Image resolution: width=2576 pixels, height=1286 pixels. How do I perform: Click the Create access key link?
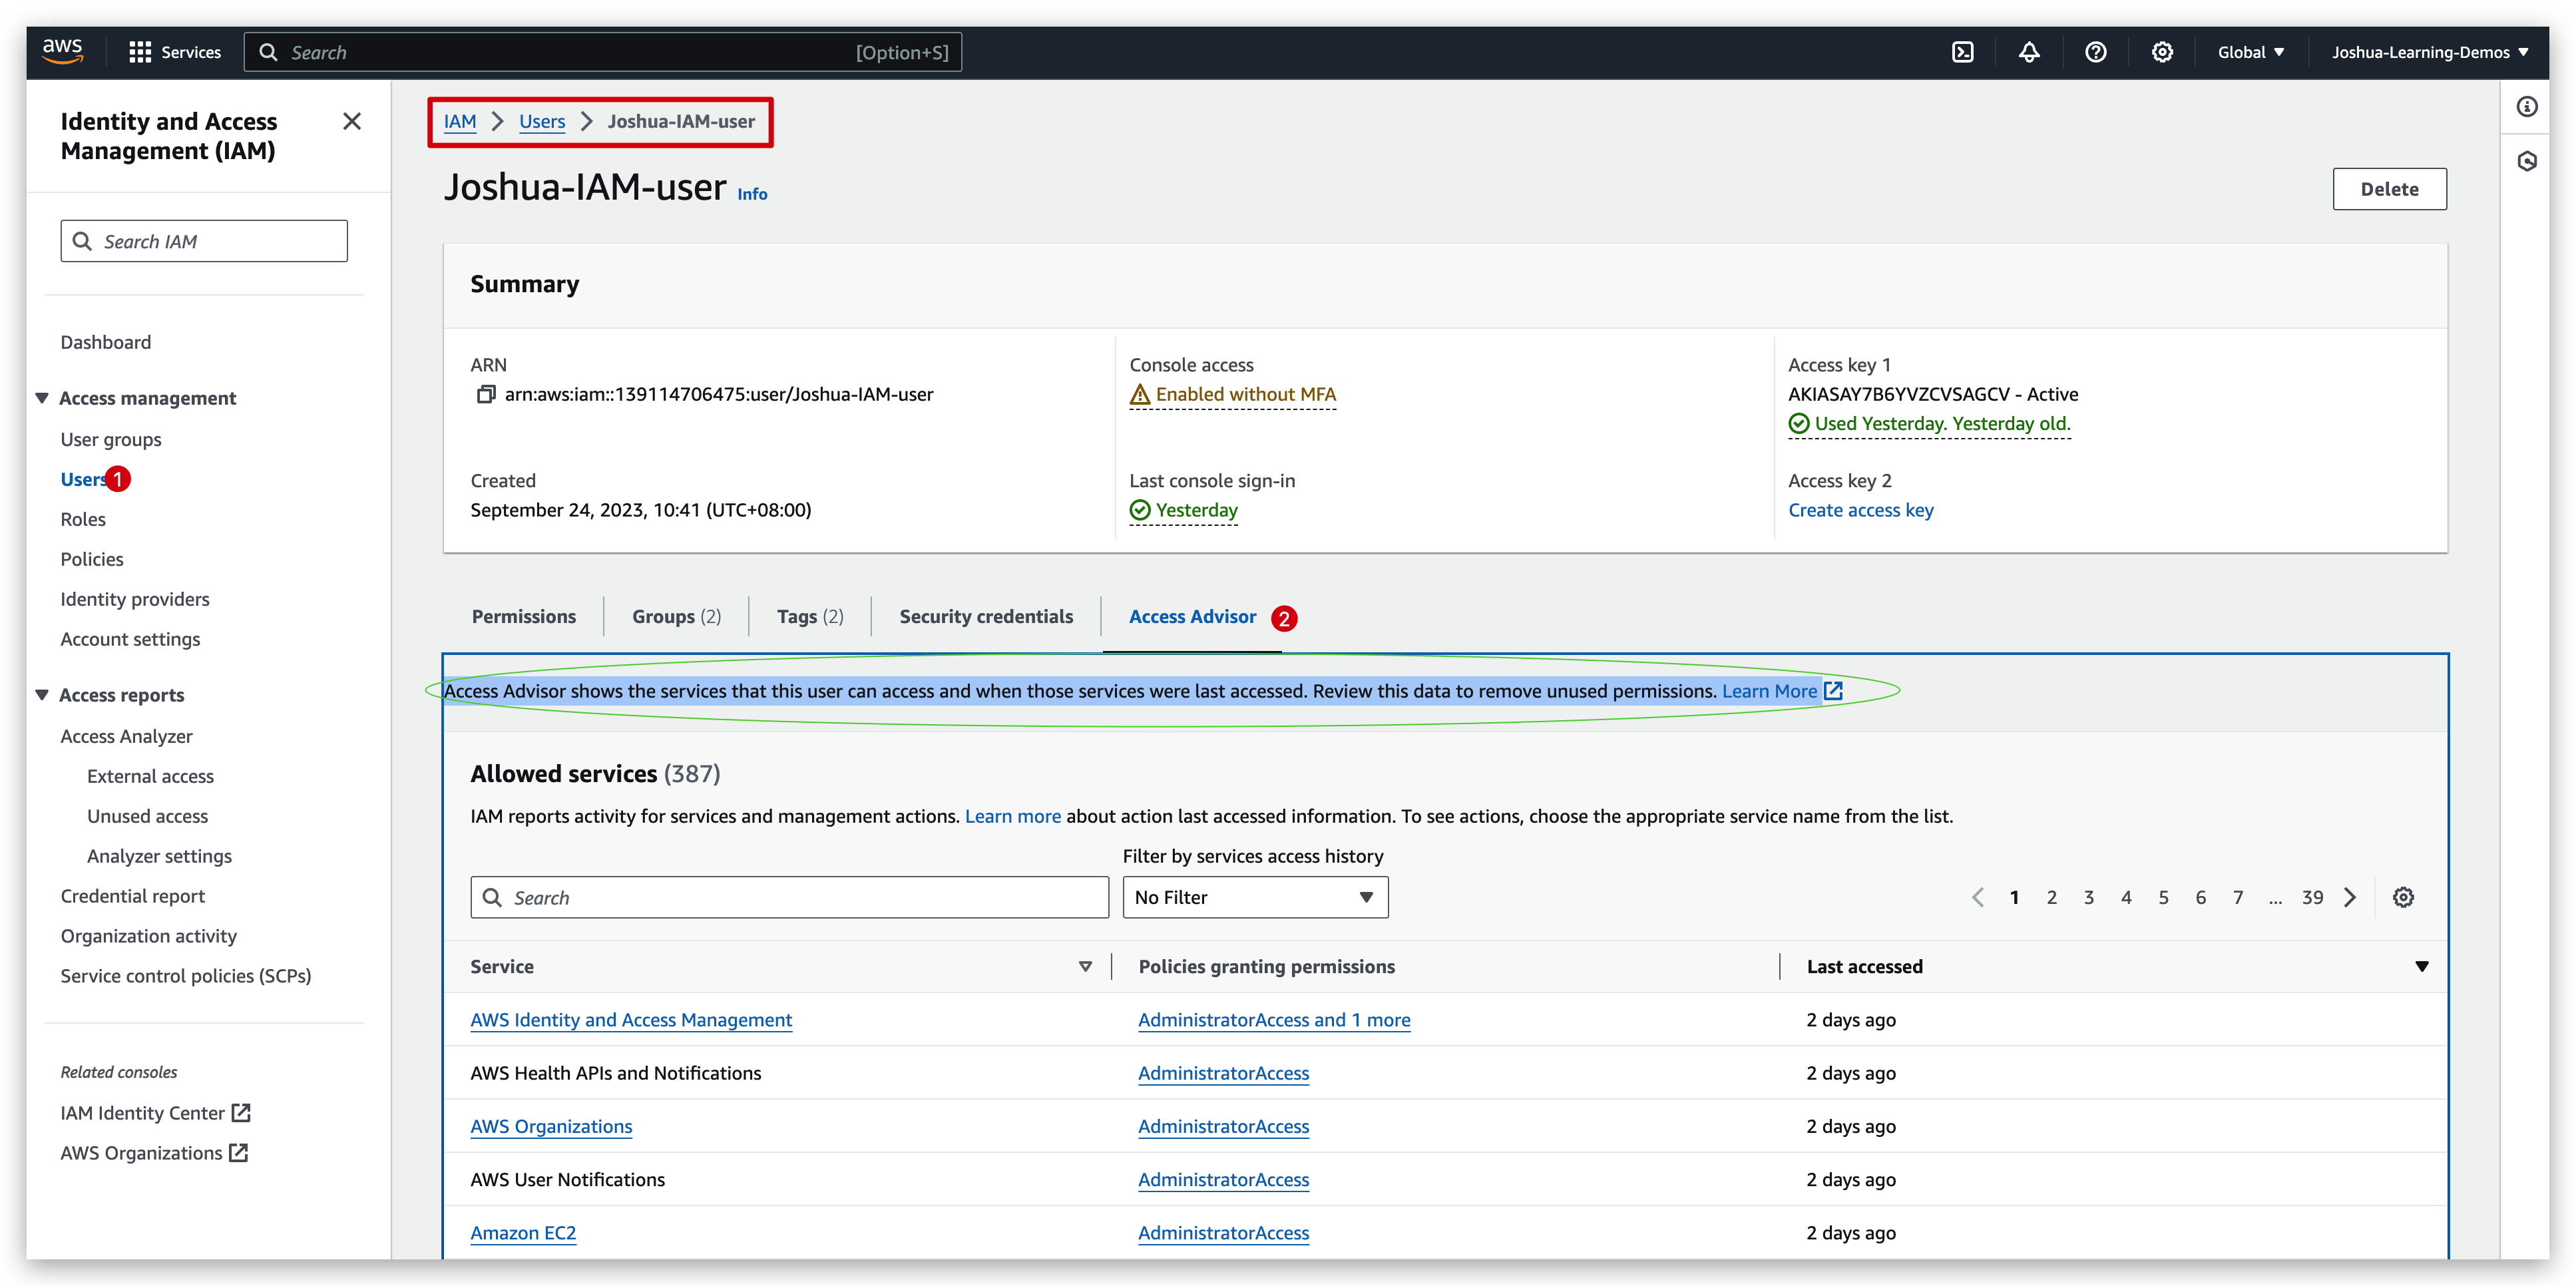coord(1861,510)
